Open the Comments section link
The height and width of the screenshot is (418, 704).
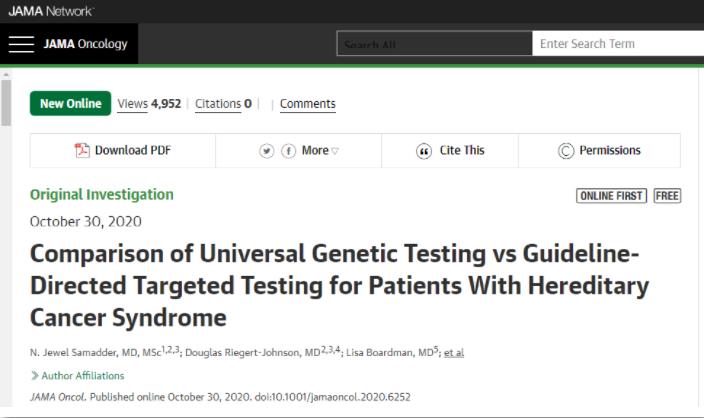pyautogui.click(x=308, y=104)
